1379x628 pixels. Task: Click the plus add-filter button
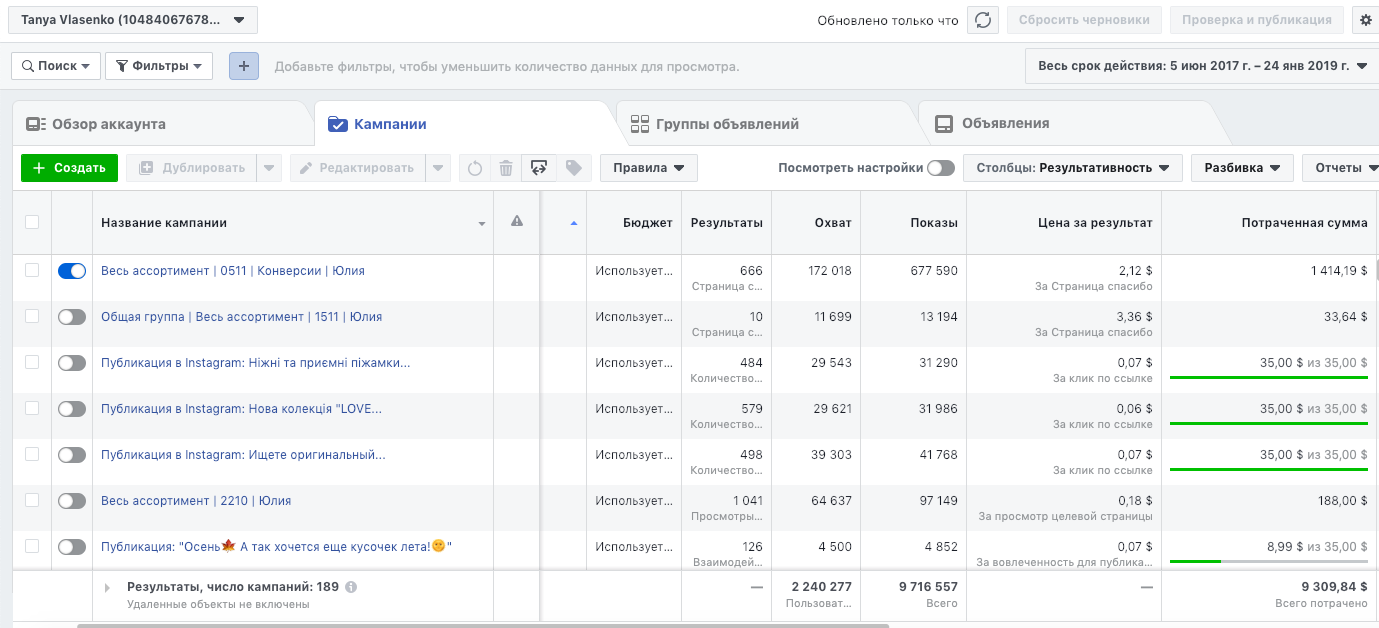pyautogui.click(x=244, y=66)
